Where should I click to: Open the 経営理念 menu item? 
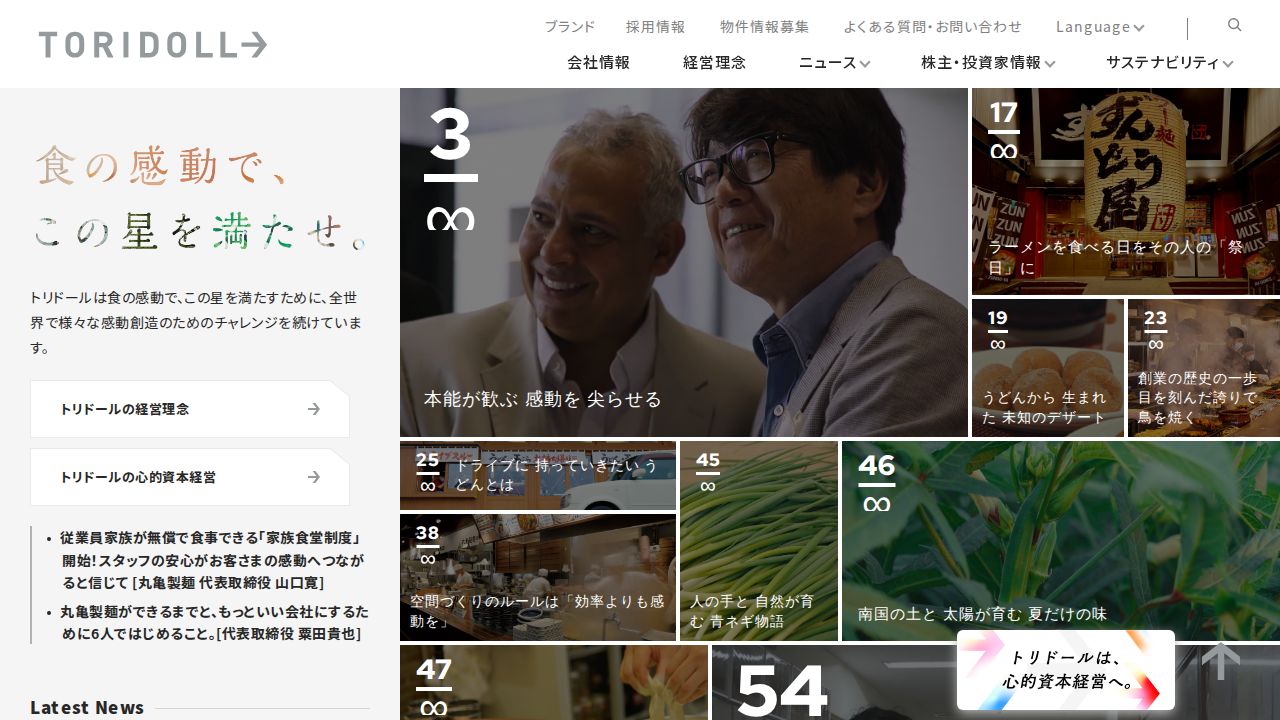click(714, 62)
